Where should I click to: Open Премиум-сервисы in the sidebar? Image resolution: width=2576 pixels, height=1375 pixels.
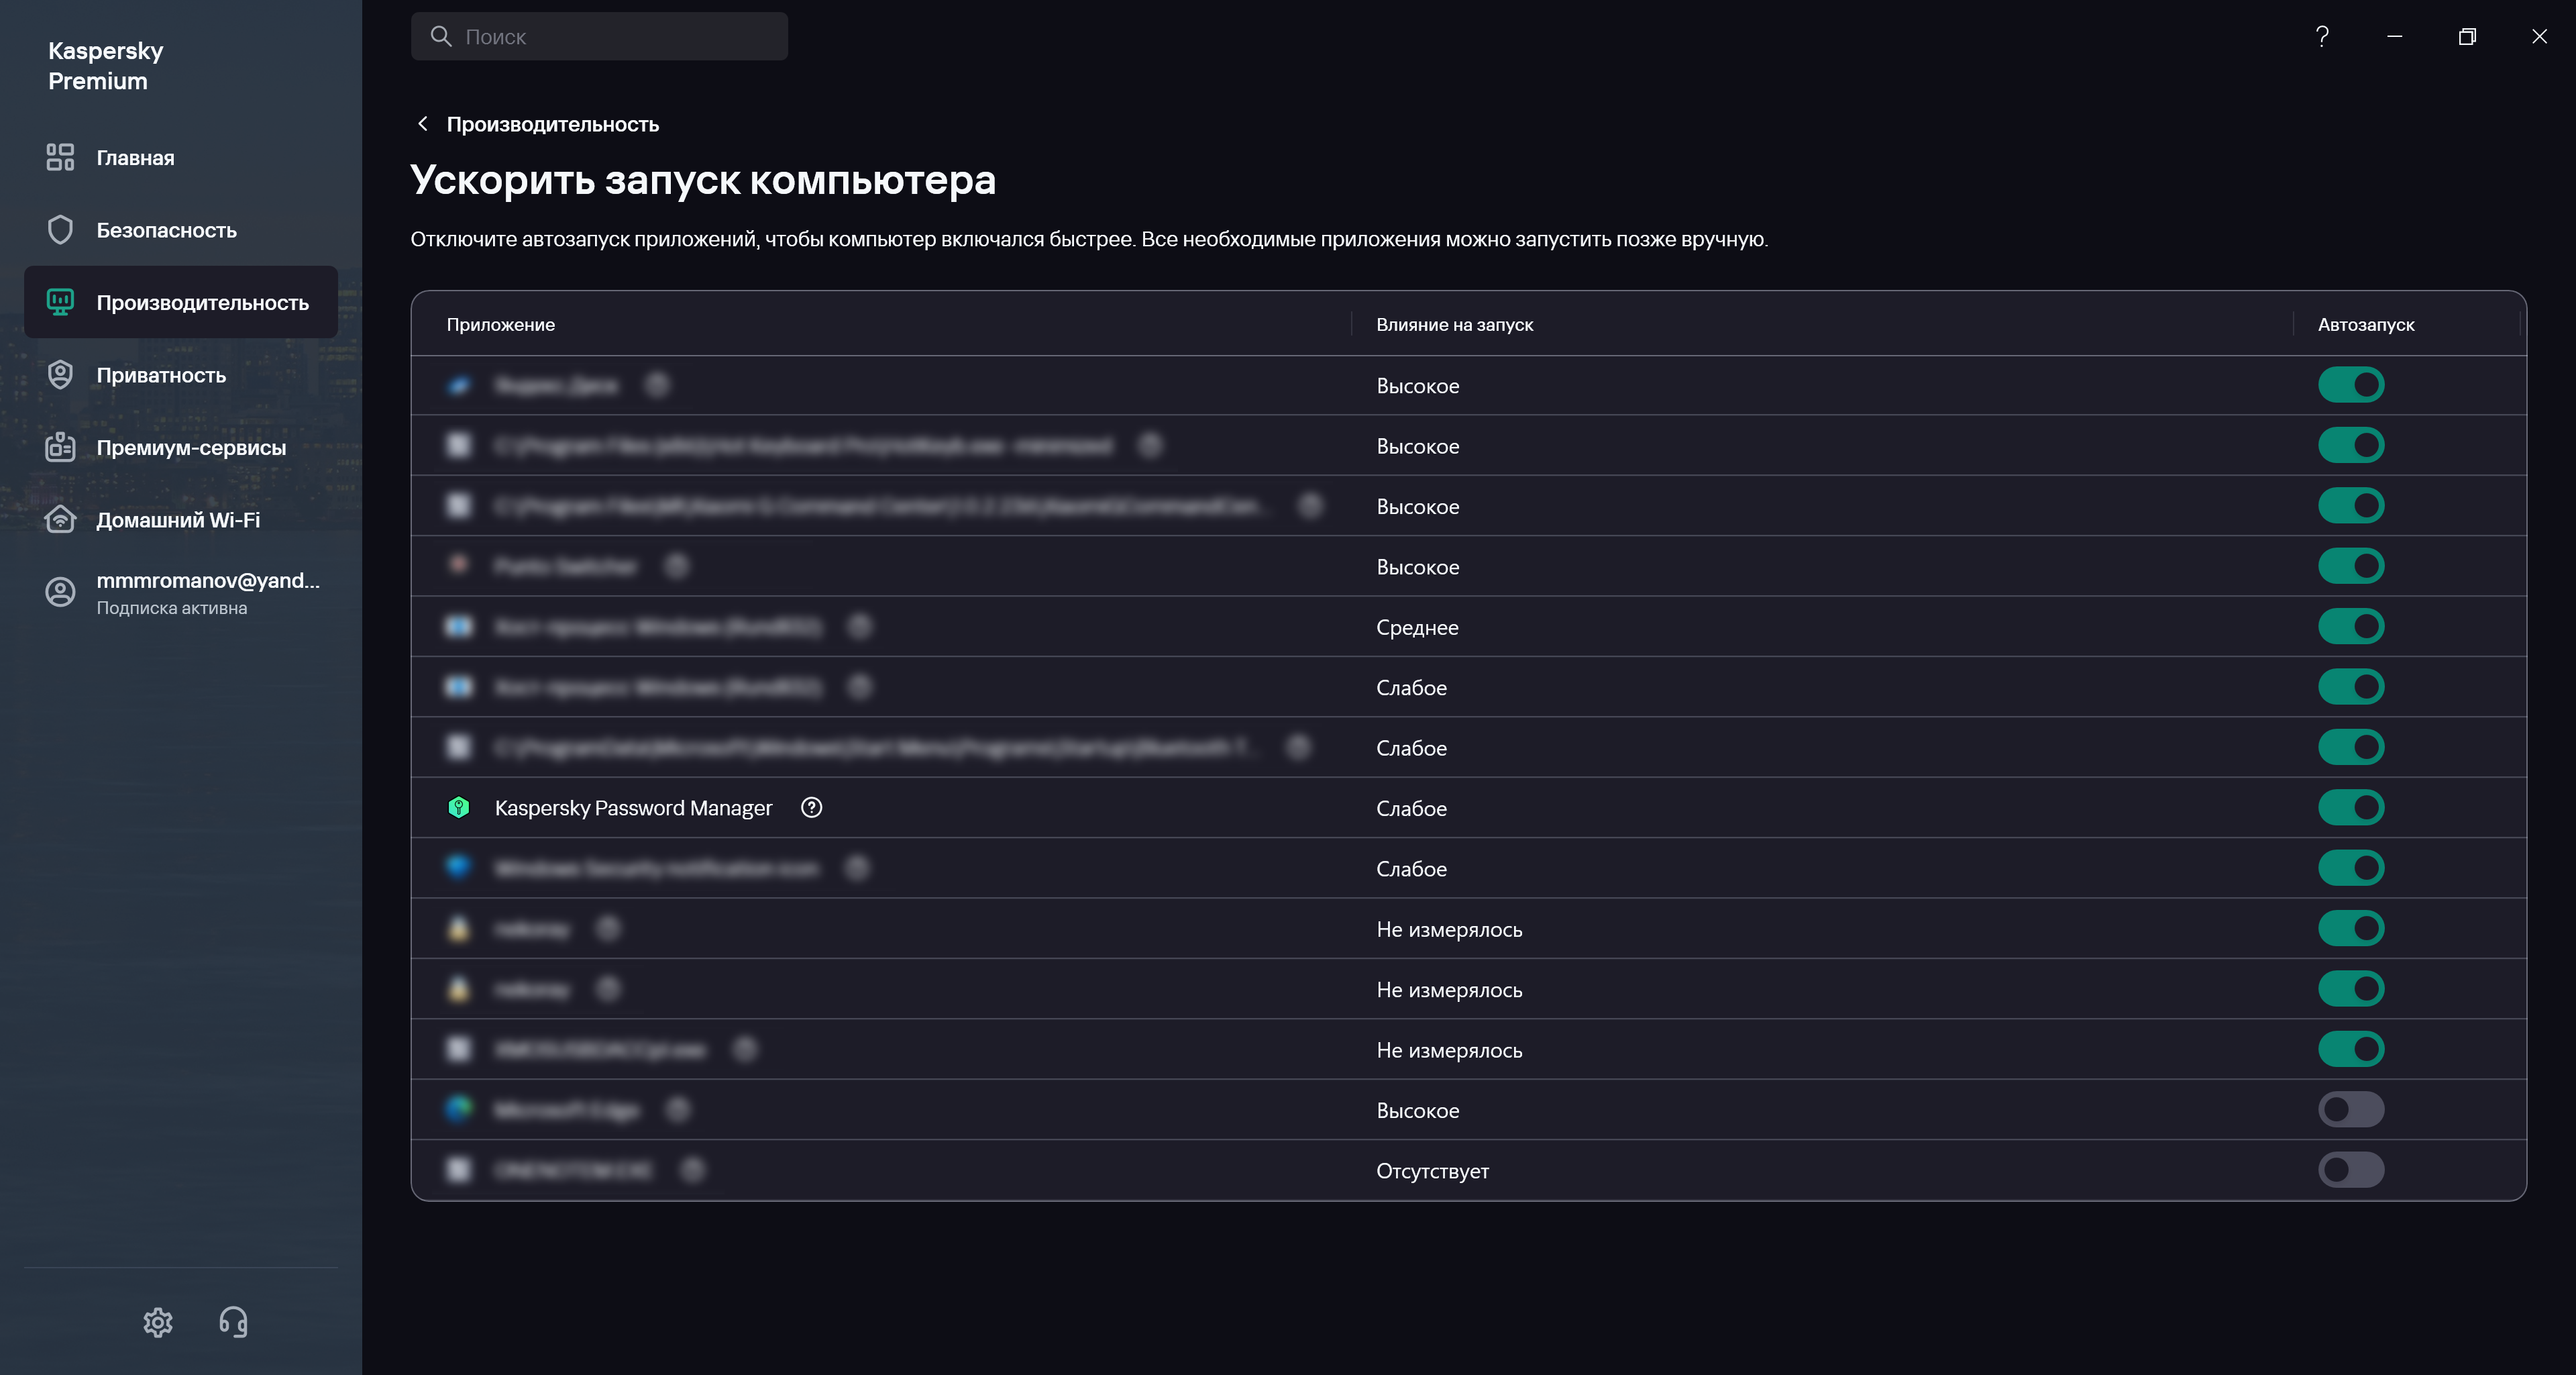click(x=191, y=448)
